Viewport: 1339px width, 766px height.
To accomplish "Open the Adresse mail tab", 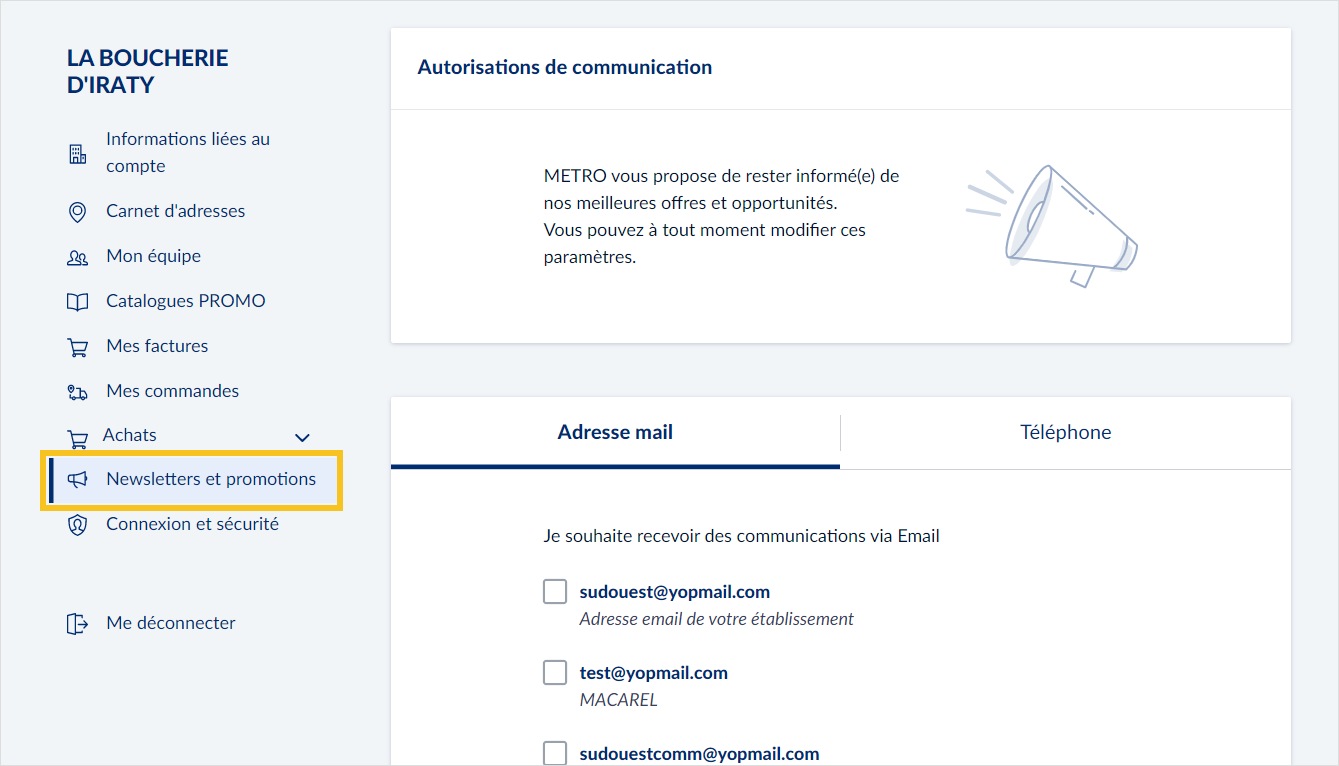I will (615, 431).
